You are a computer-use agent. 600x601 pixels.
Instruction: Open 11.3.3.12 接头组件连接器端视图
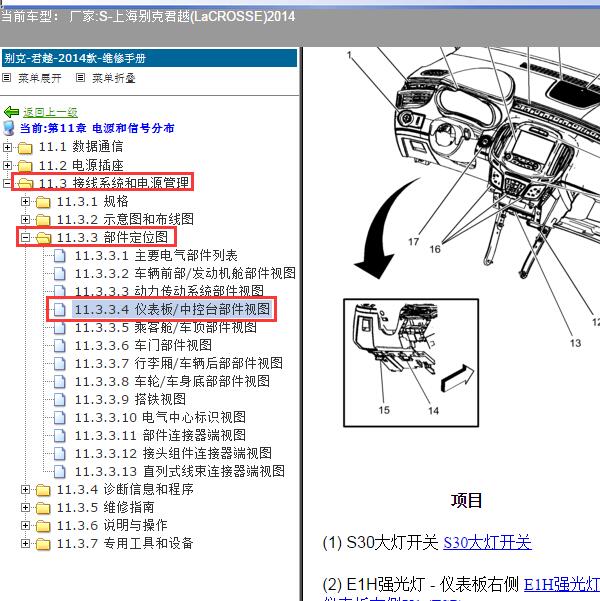(x=173, y=453)
